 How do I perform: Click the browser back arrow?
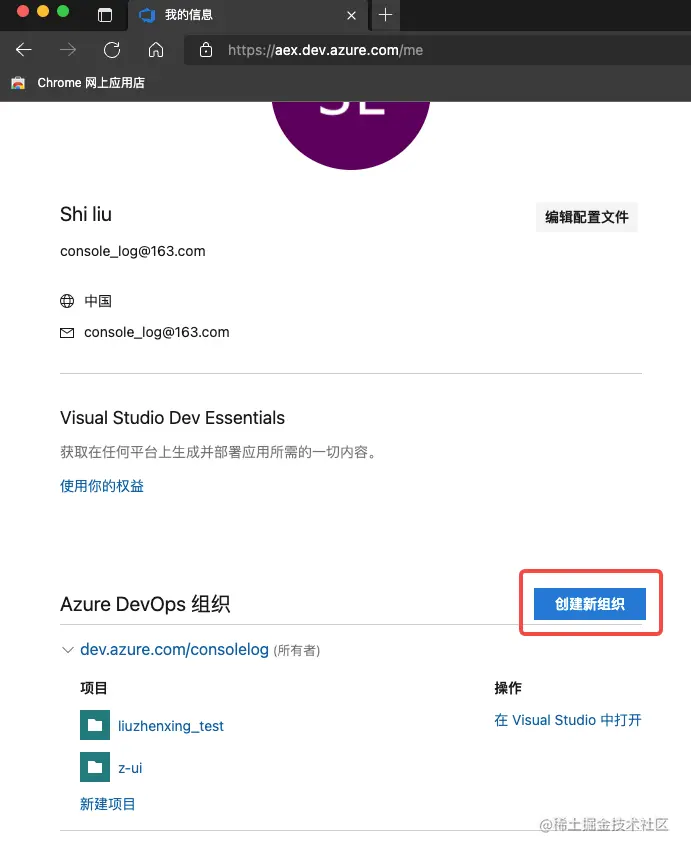click(x=23, y=50)
